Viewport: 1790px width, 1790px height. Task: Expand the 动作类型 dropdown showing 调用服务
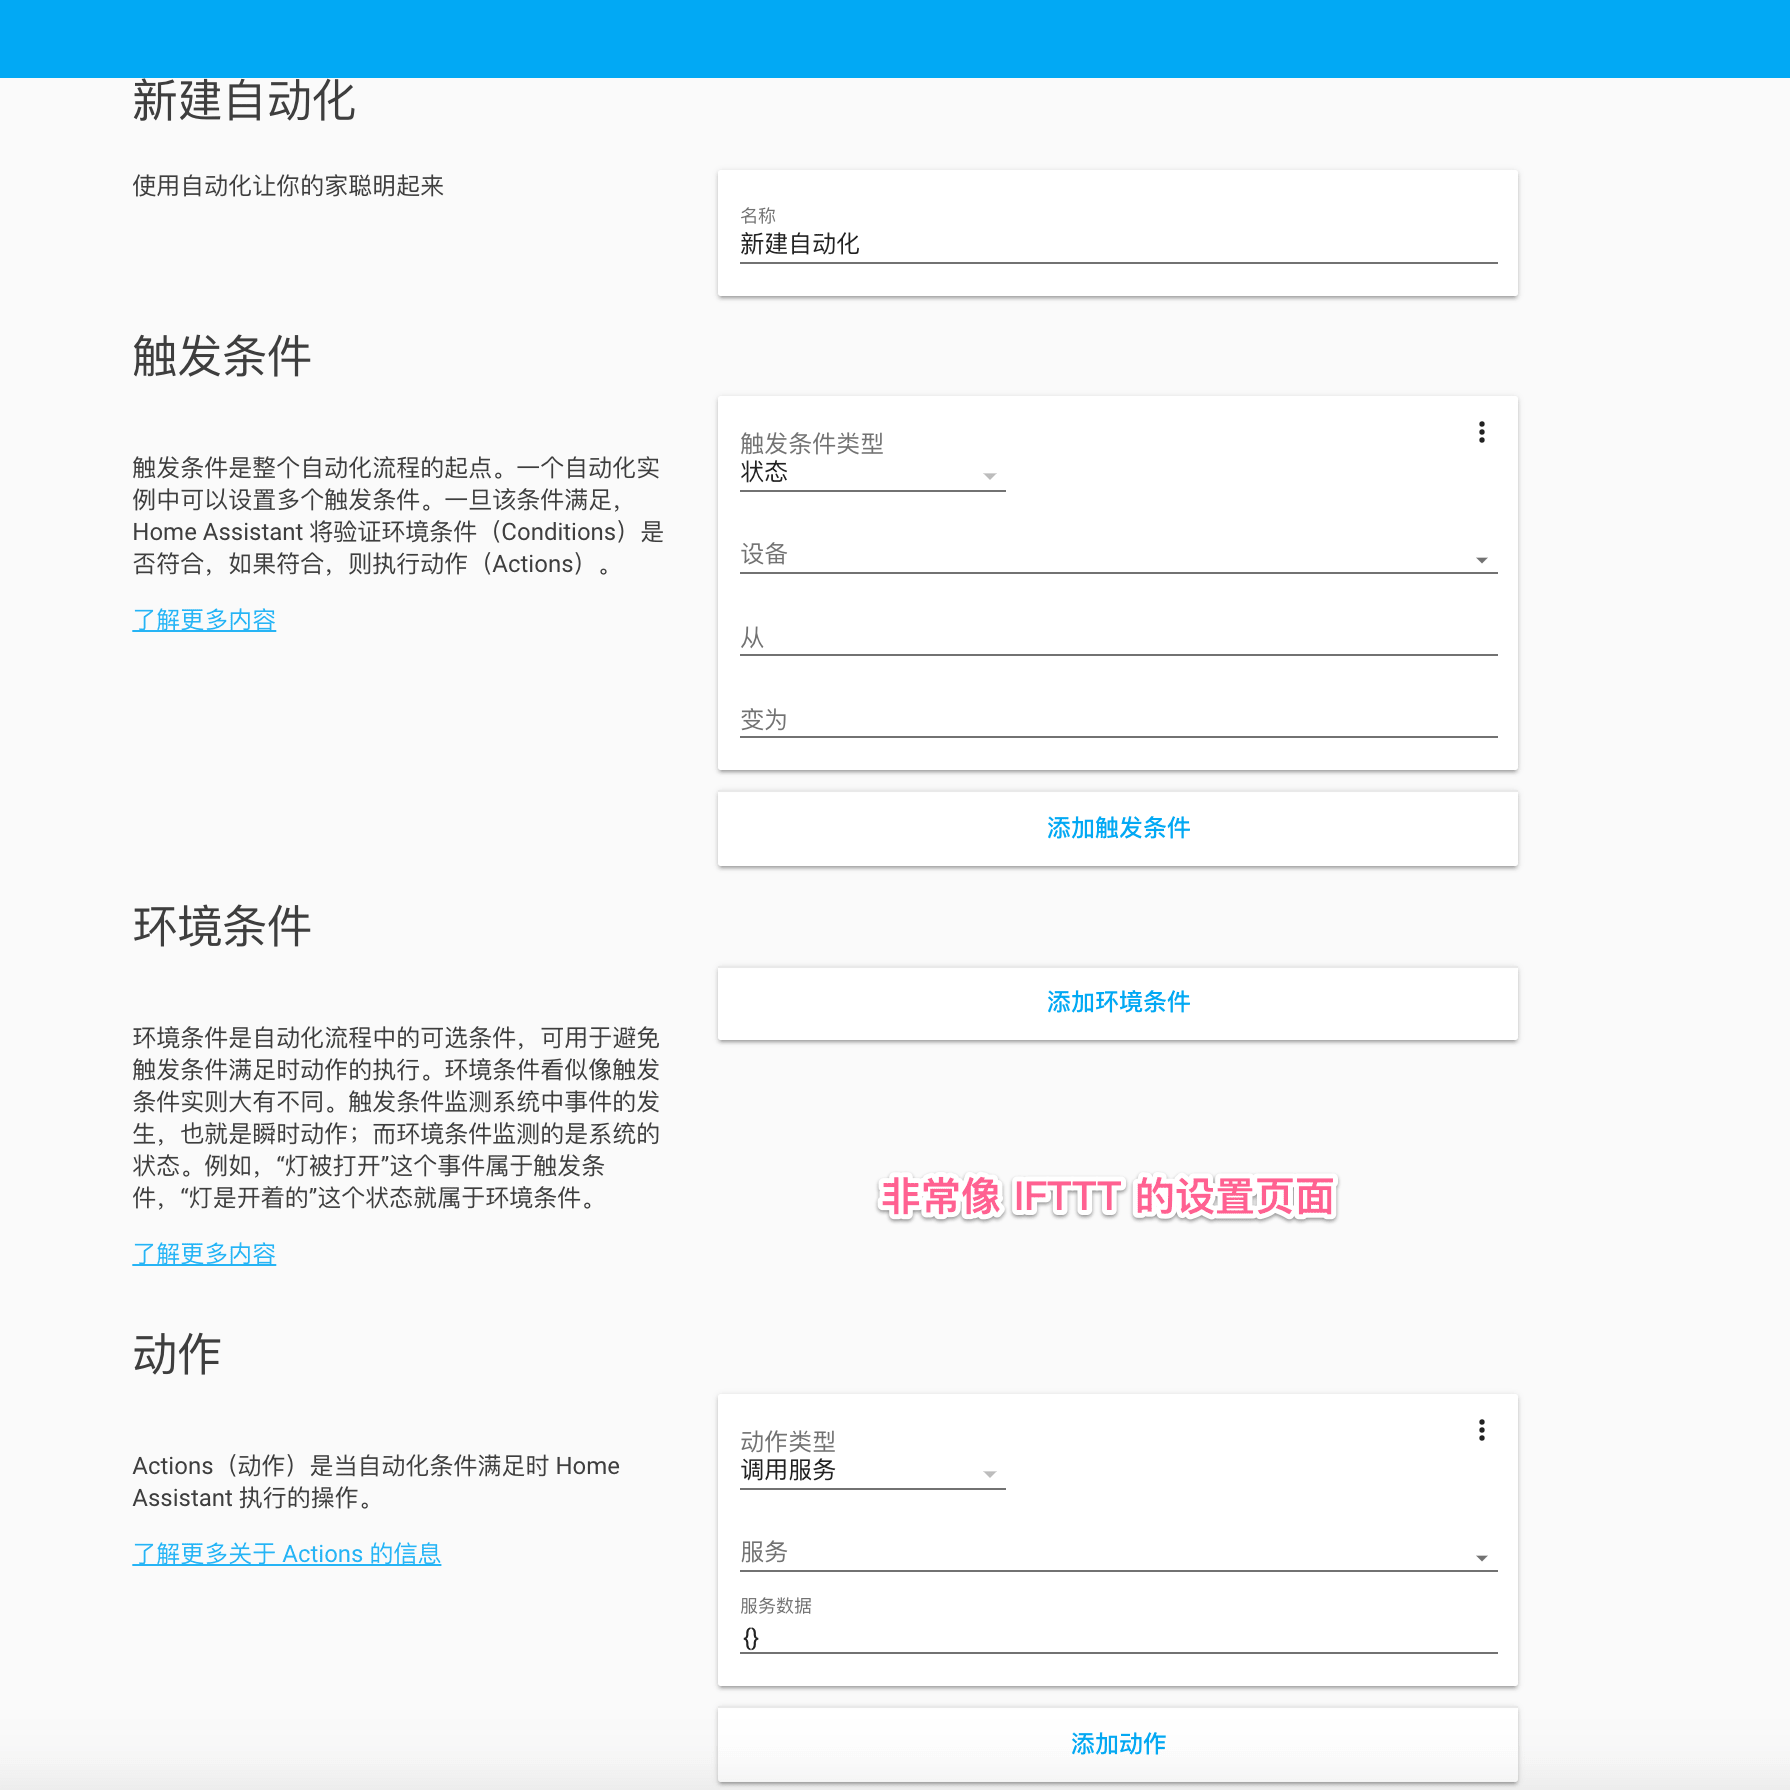click(x=871, y=1471)
